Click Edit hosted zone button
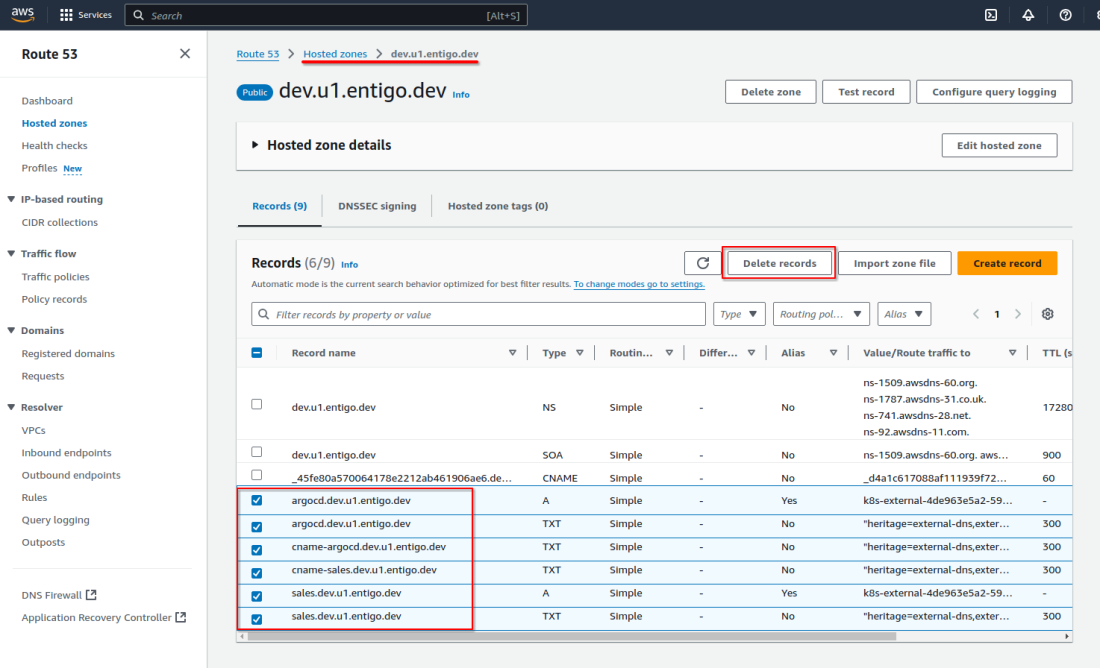The height and width of the screenshot is (668, 1100). 999,145
